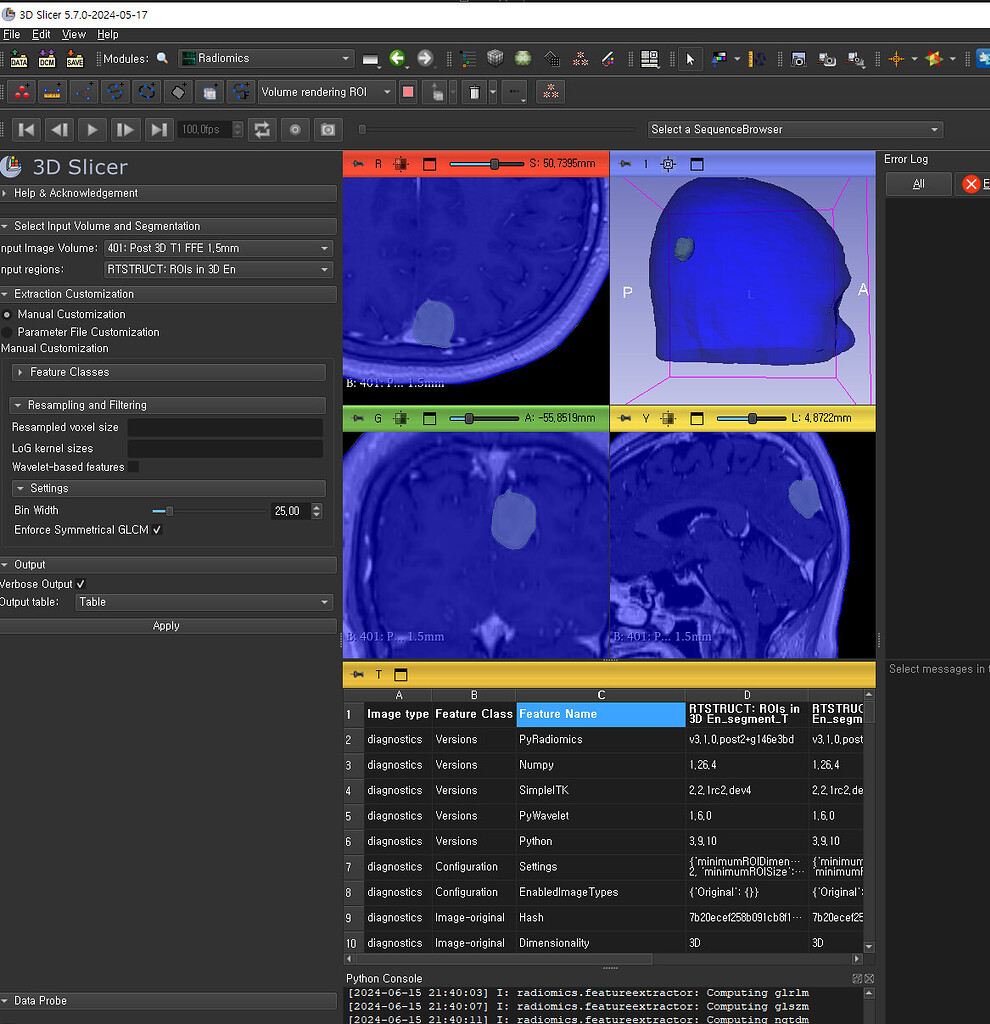Toggle the crosshair icon in toolbar

coord(896,59)
